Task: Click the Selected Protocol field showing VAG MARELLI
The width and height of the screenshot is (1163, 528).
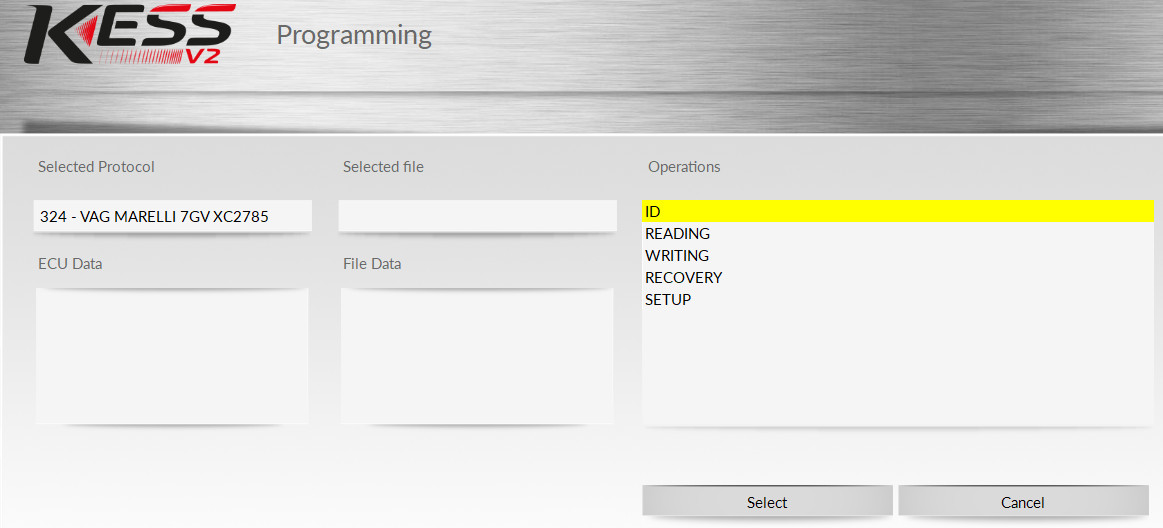Action: pyautogui.click(x=172, y=216)
